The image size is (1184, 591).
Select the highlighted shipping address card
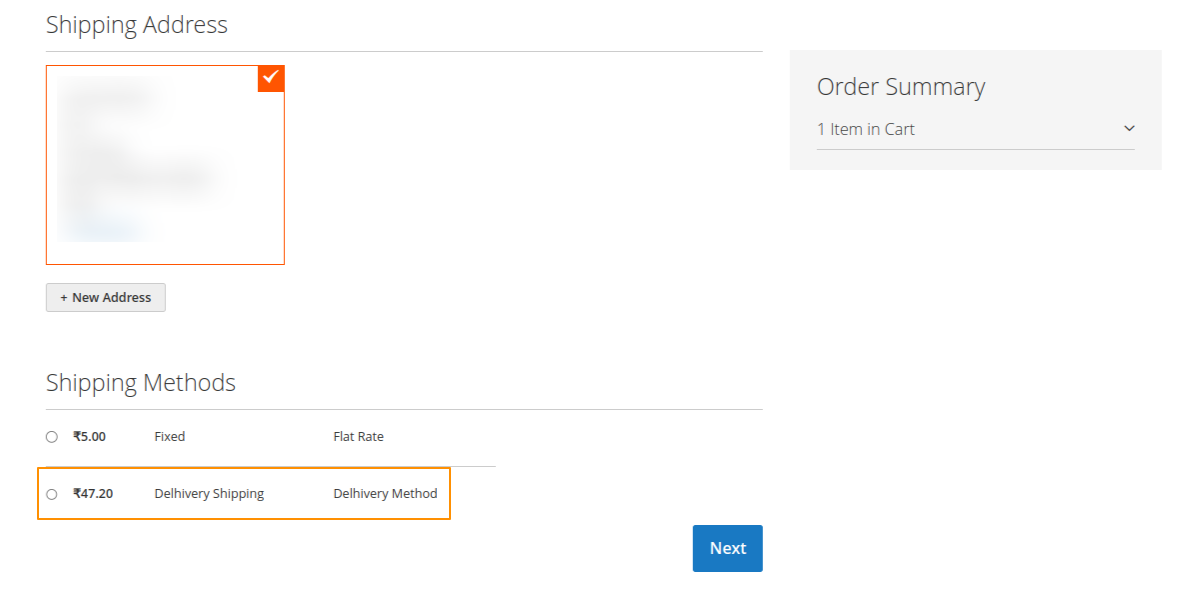[165, 164]
